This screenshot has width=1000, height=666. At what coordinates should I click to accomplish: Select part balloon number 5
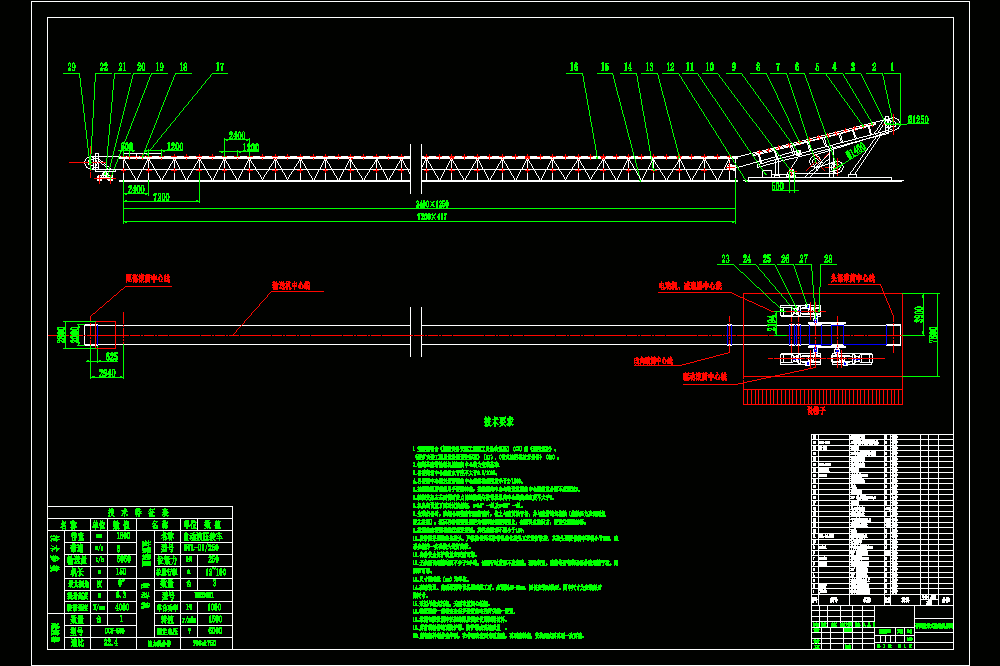click(817, 67)
